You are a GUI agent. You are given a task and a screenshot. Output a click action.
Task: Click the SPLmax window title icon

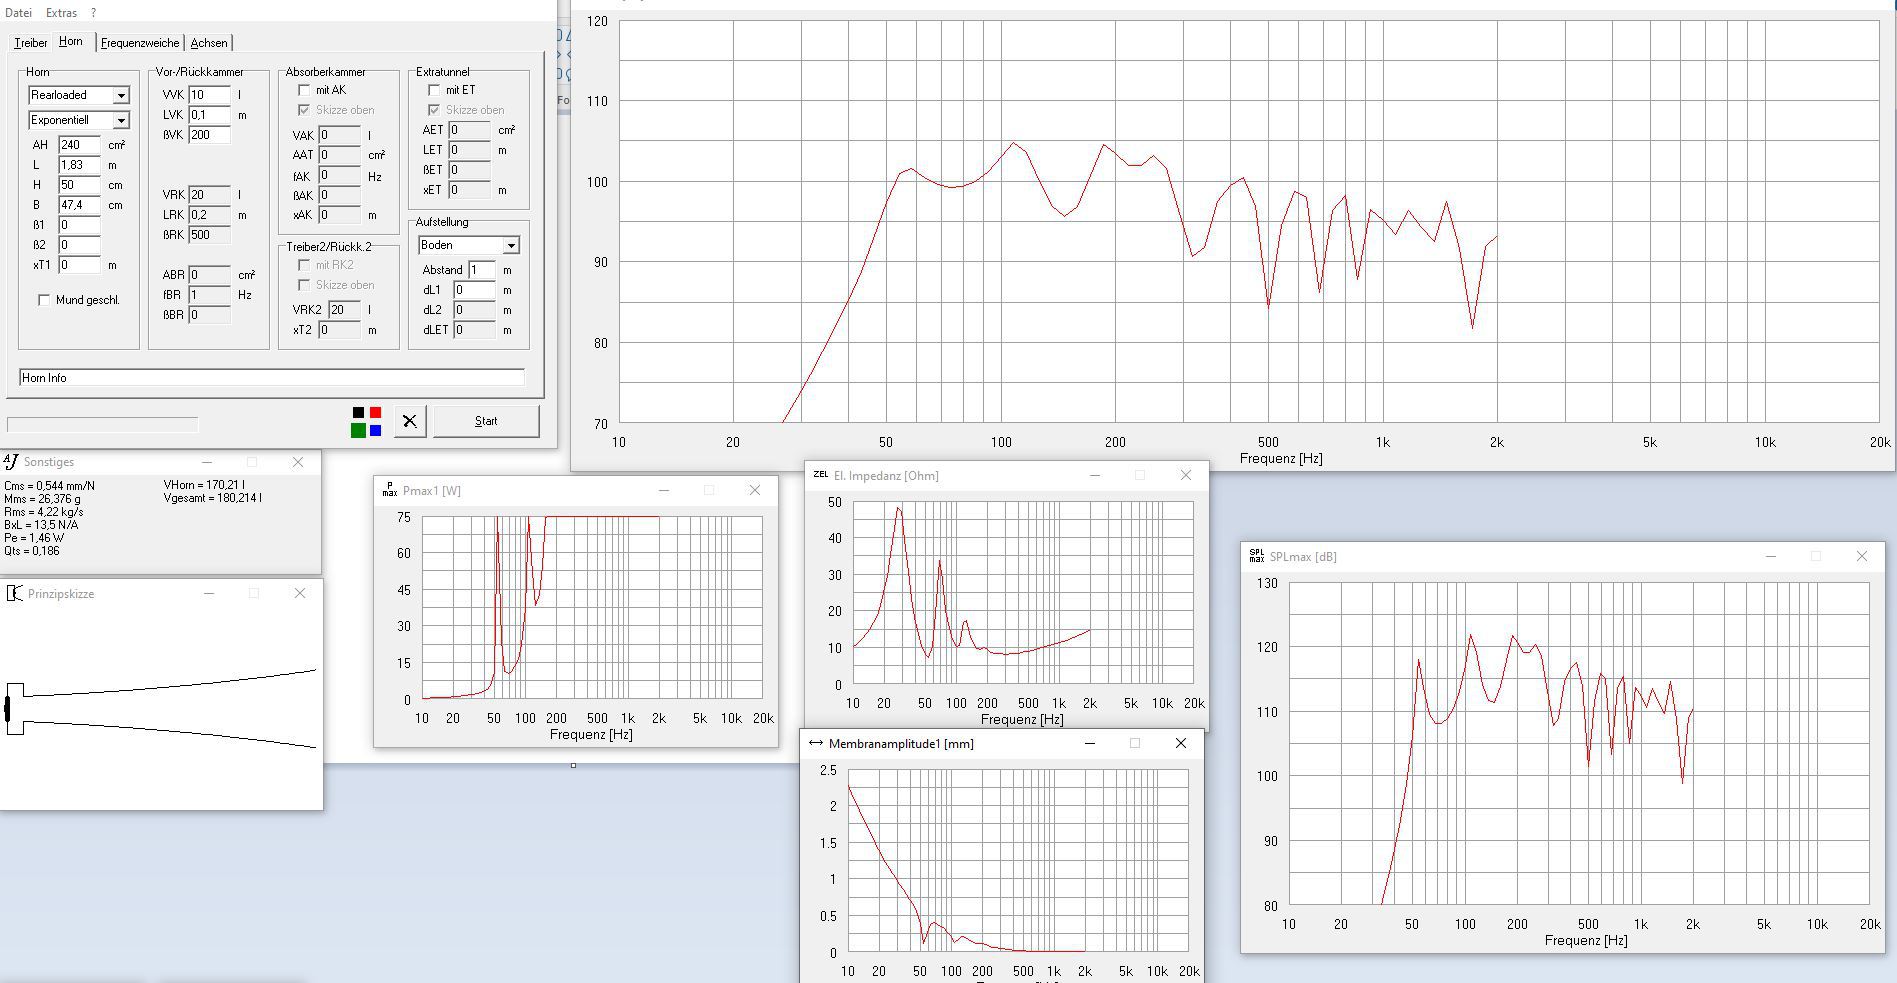1256,556
